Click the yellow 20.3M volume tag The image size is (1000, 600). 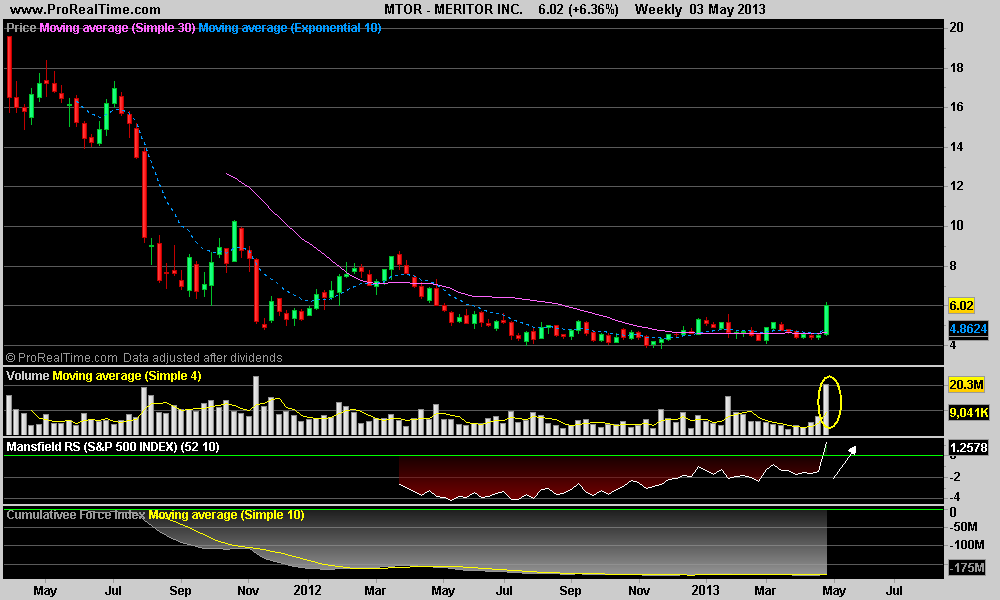point(964,384)
